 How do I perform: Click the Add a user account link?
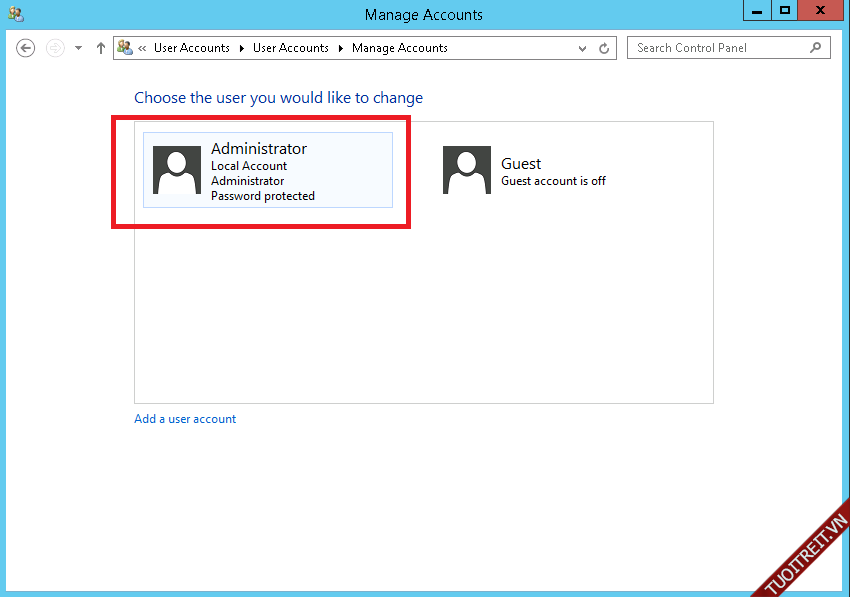point(185,419)
